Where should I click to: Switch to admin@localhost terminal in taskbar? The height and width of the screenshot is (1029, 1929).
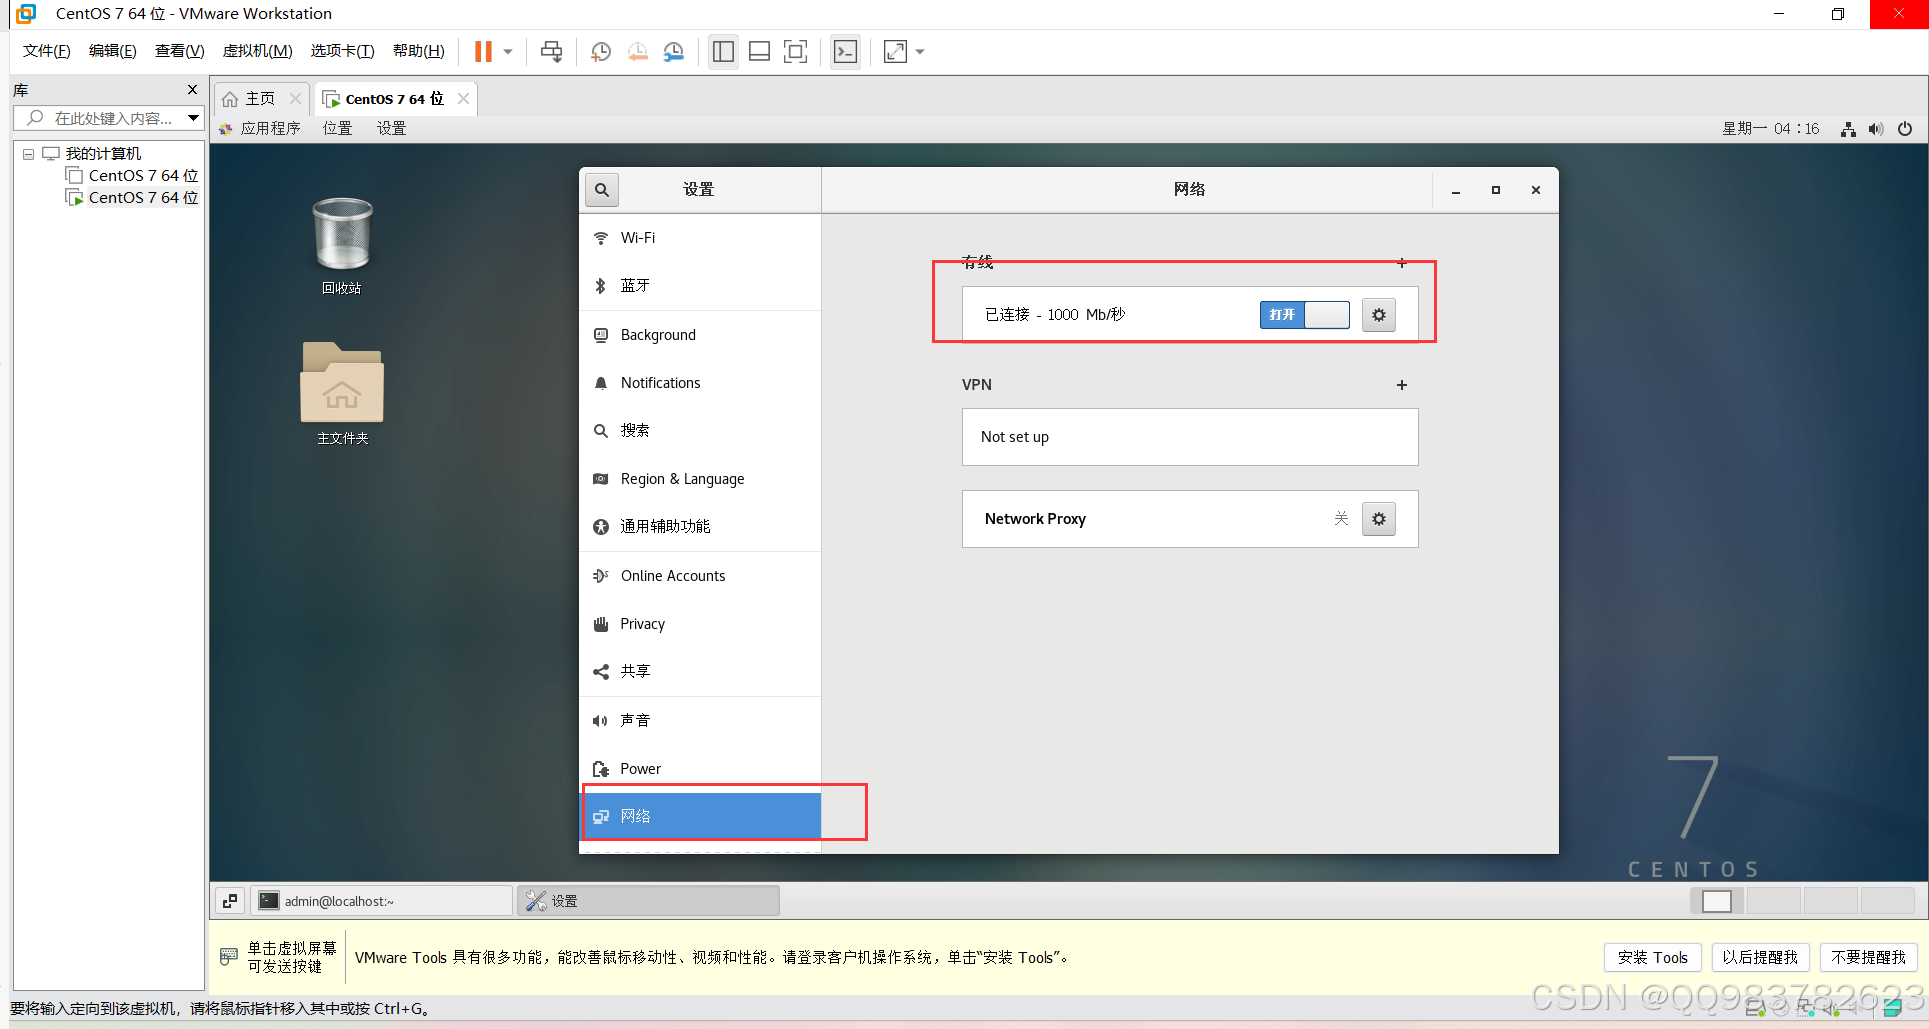click(x=381, y=901)
